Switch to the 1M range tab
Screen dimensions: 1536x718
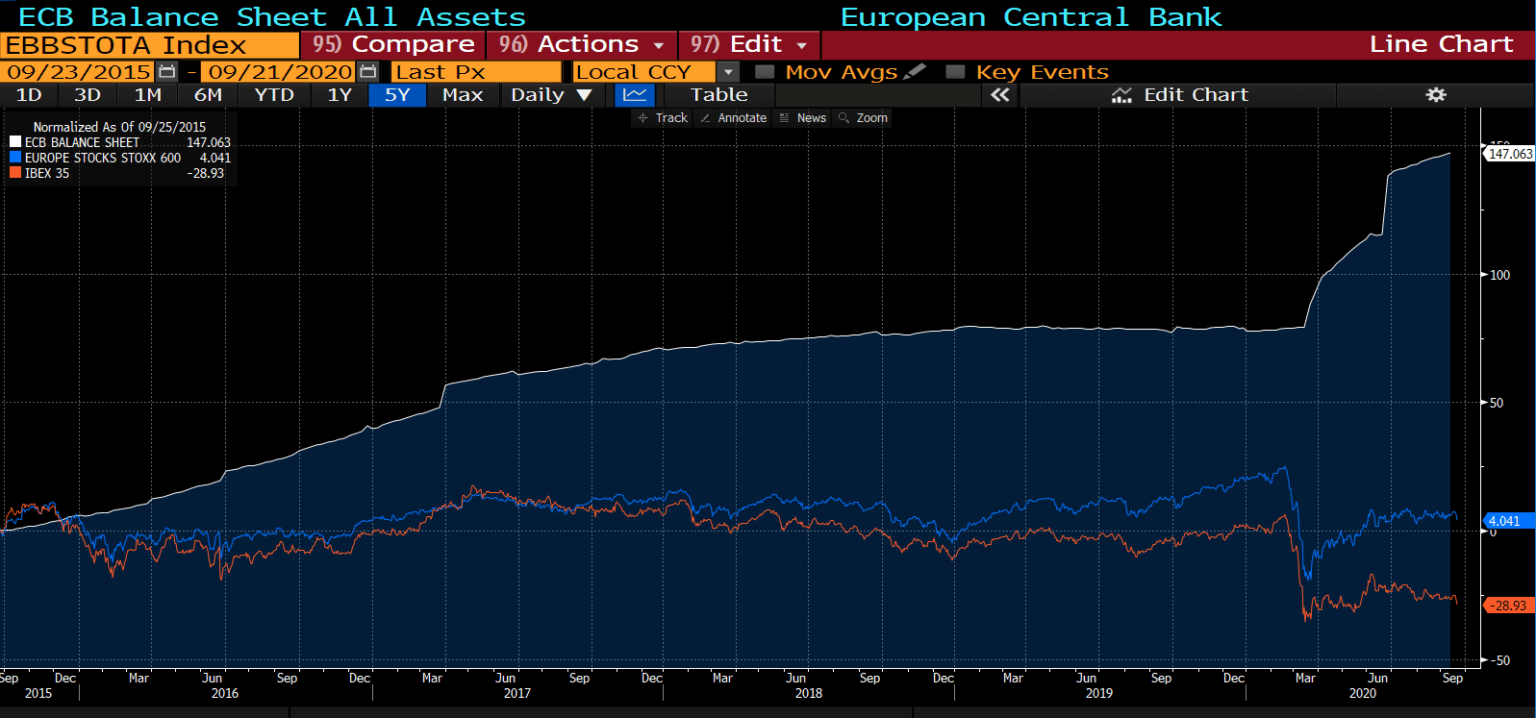(147, 95)
